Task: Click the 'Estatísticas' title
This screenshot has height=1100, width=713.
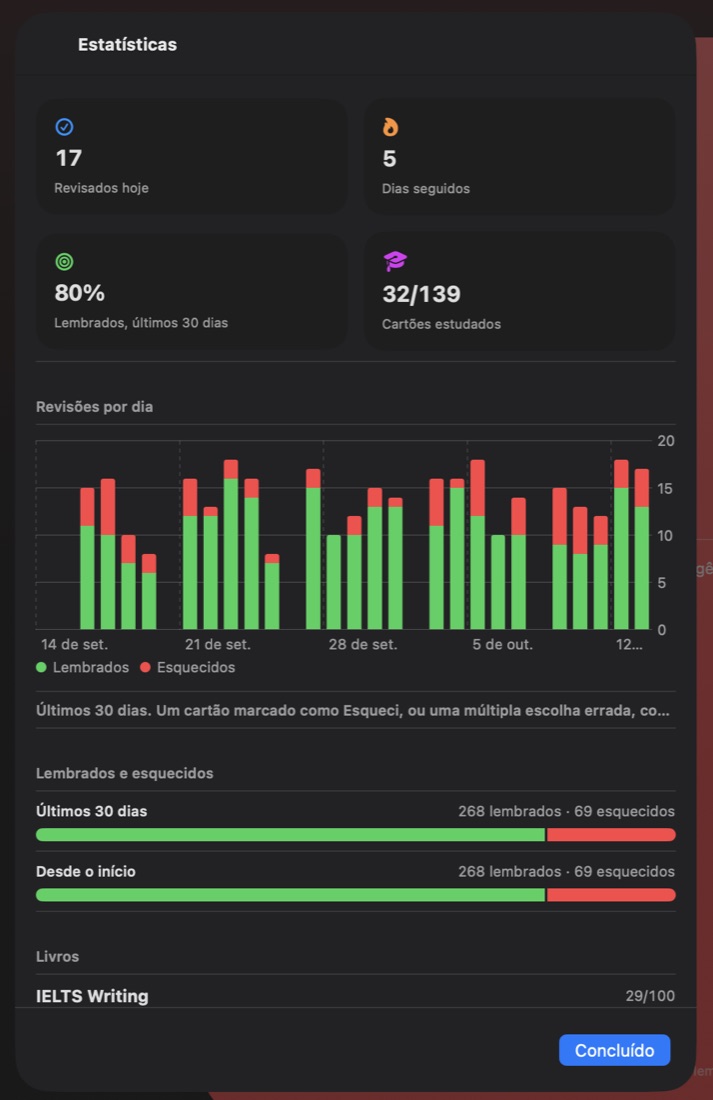Action: 127,44
